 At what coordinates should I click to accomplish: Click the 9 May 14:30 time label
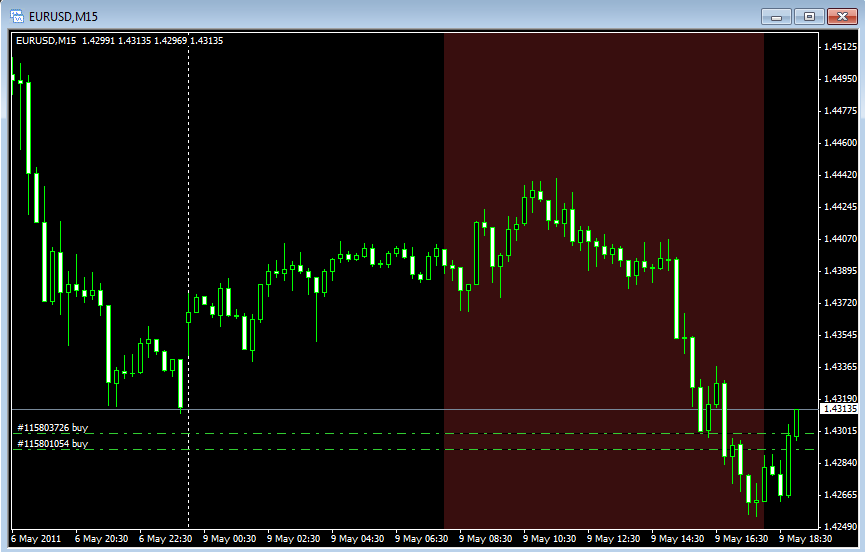coord(677,539)
